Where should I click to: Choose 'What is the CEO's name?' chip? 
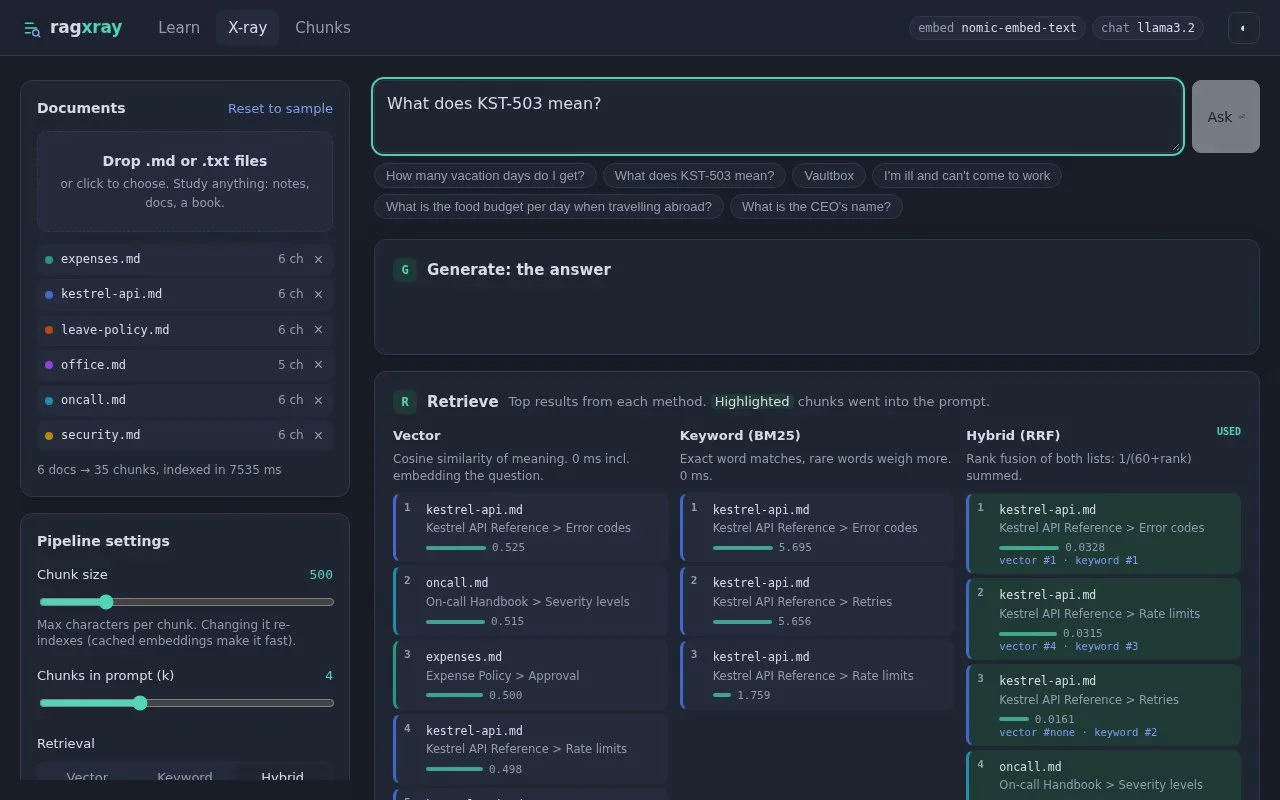817,207
